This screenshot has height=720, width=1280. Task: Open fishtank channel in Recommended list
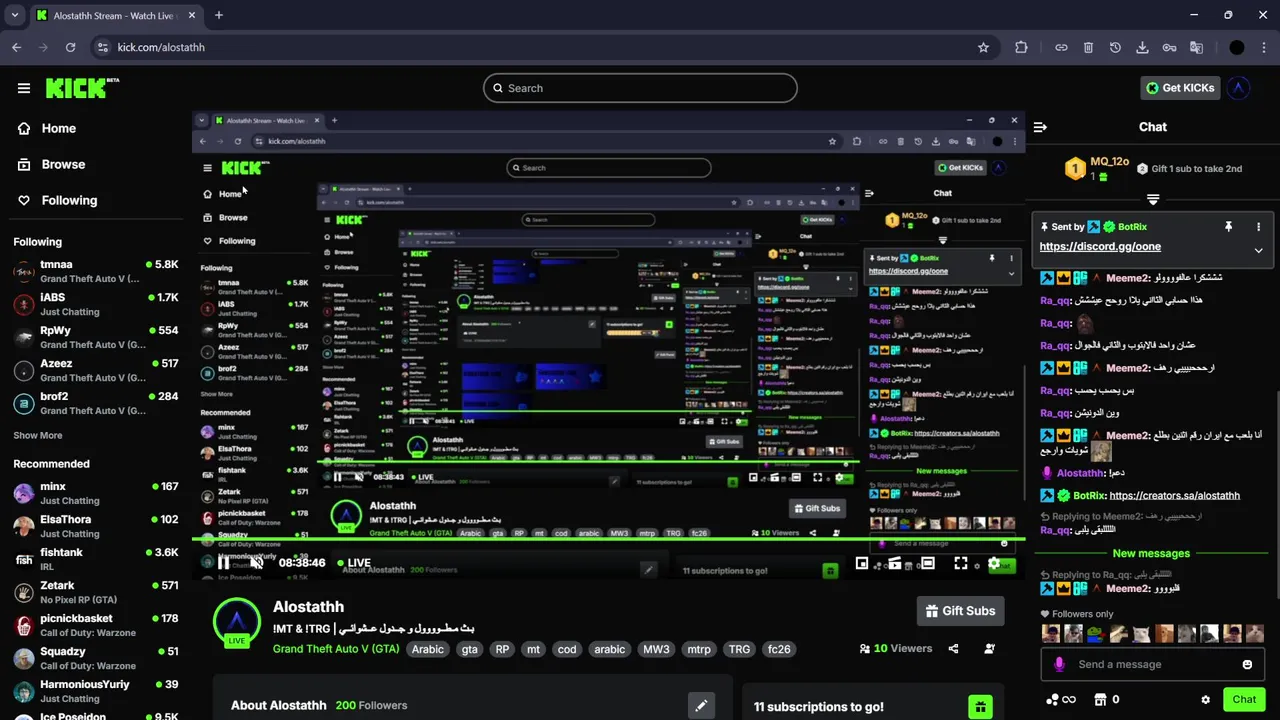click(96, 559)
